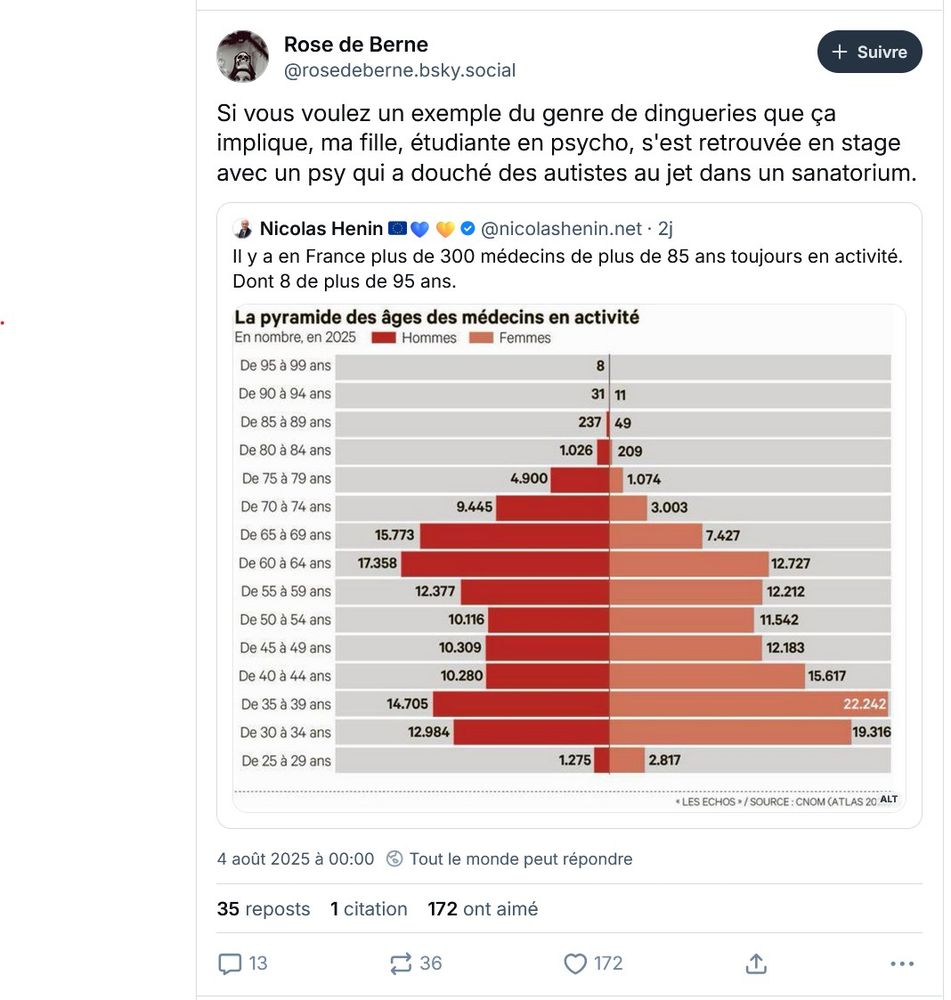This screenshot has width=951, height=1000.
Task: Toggle like on the post via the heart
Action: [x=575, y=963]
